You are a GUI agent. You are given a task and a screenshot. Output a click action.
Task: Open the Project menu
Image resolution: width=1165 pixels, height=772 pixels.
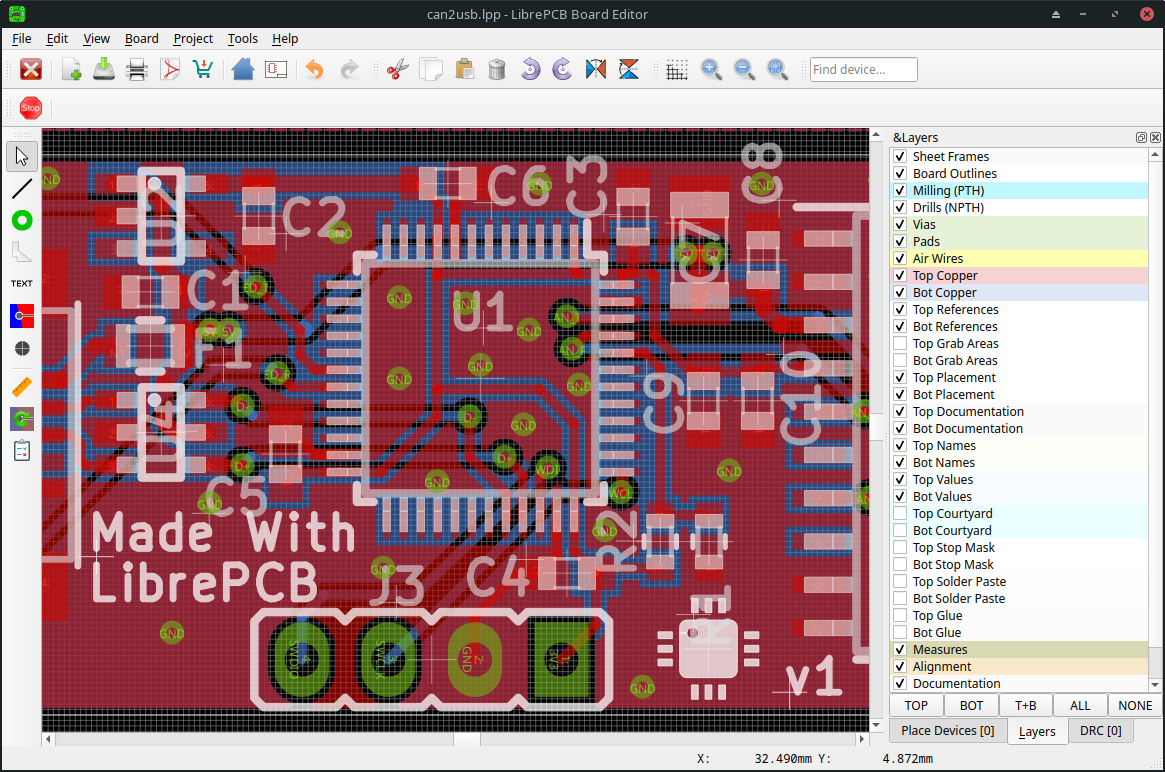click(x=193, y=39)
